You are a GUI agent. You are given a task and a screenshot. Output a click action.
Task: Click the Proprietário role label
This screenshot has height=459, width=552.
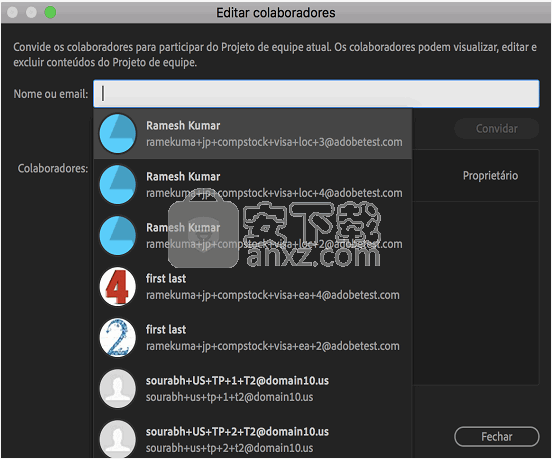[490, 176]
